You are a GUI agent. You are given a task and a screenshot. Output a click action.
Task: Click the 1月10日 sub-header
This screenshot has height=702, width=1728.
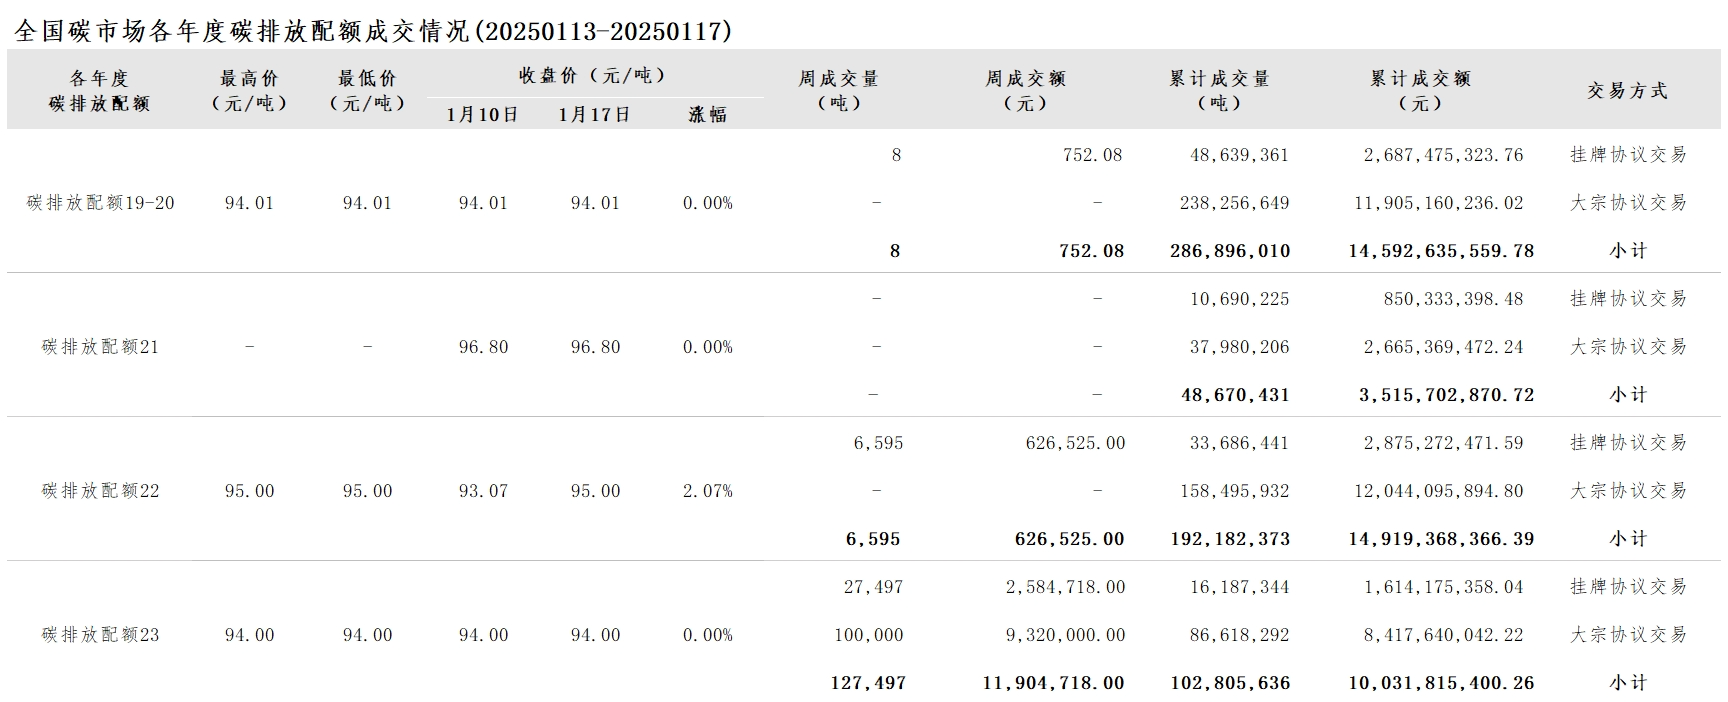pos(483,114)
